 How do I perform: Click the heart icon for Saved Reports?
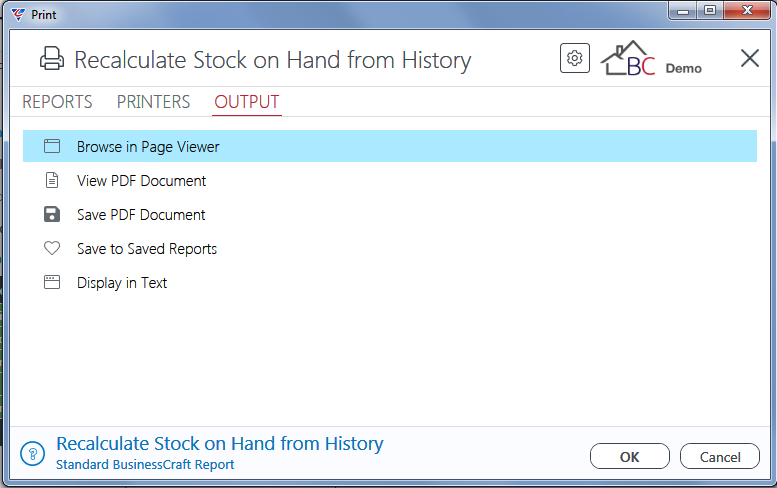52,248
